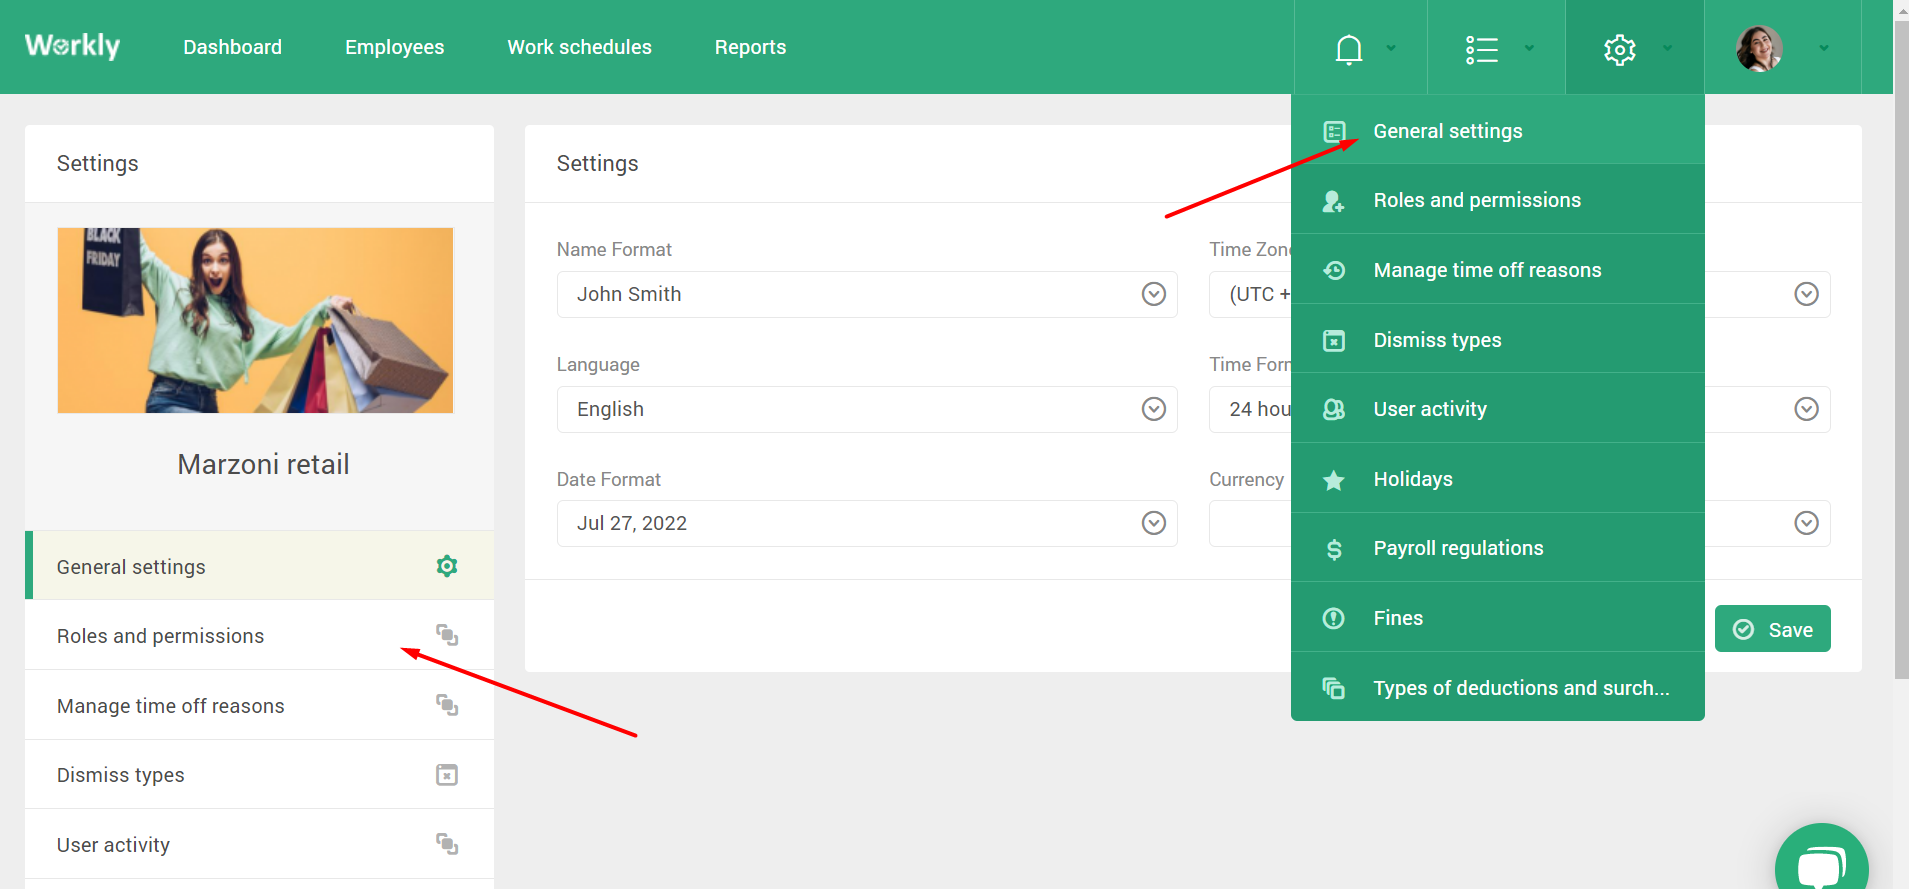Expand the task list dropdown arrow
1909x889 pixels.
[1529, 48]
